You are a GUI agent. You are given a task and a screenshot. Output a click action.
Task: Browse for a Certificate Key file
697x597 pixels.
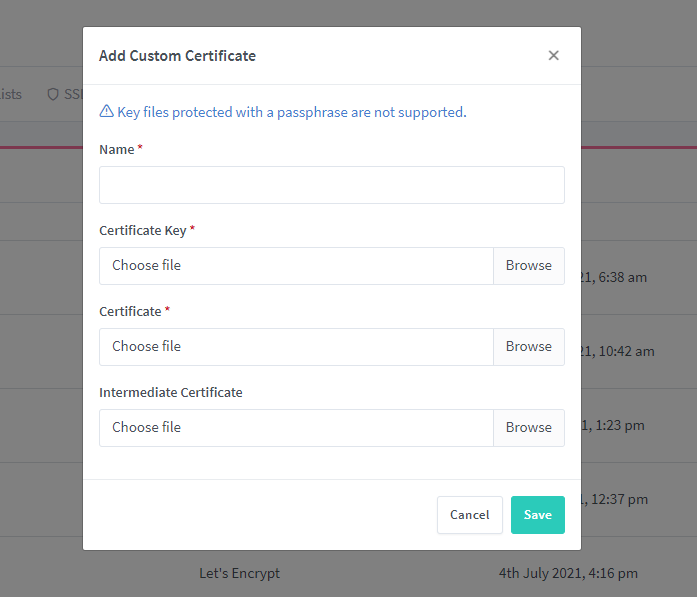pos(529,266)
